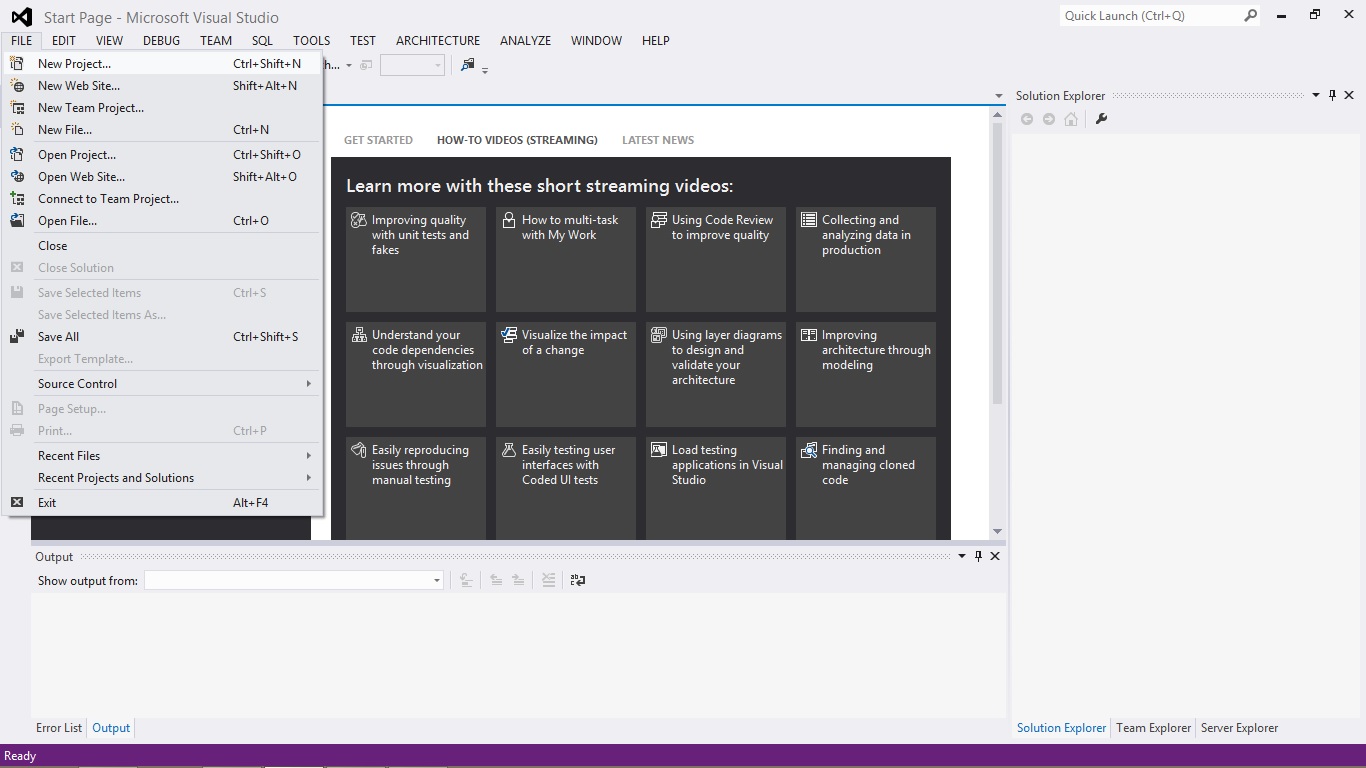Open the empty combo box in toolbar
This screenshot has width=1366, height=768.
click(x=412, y=65)
